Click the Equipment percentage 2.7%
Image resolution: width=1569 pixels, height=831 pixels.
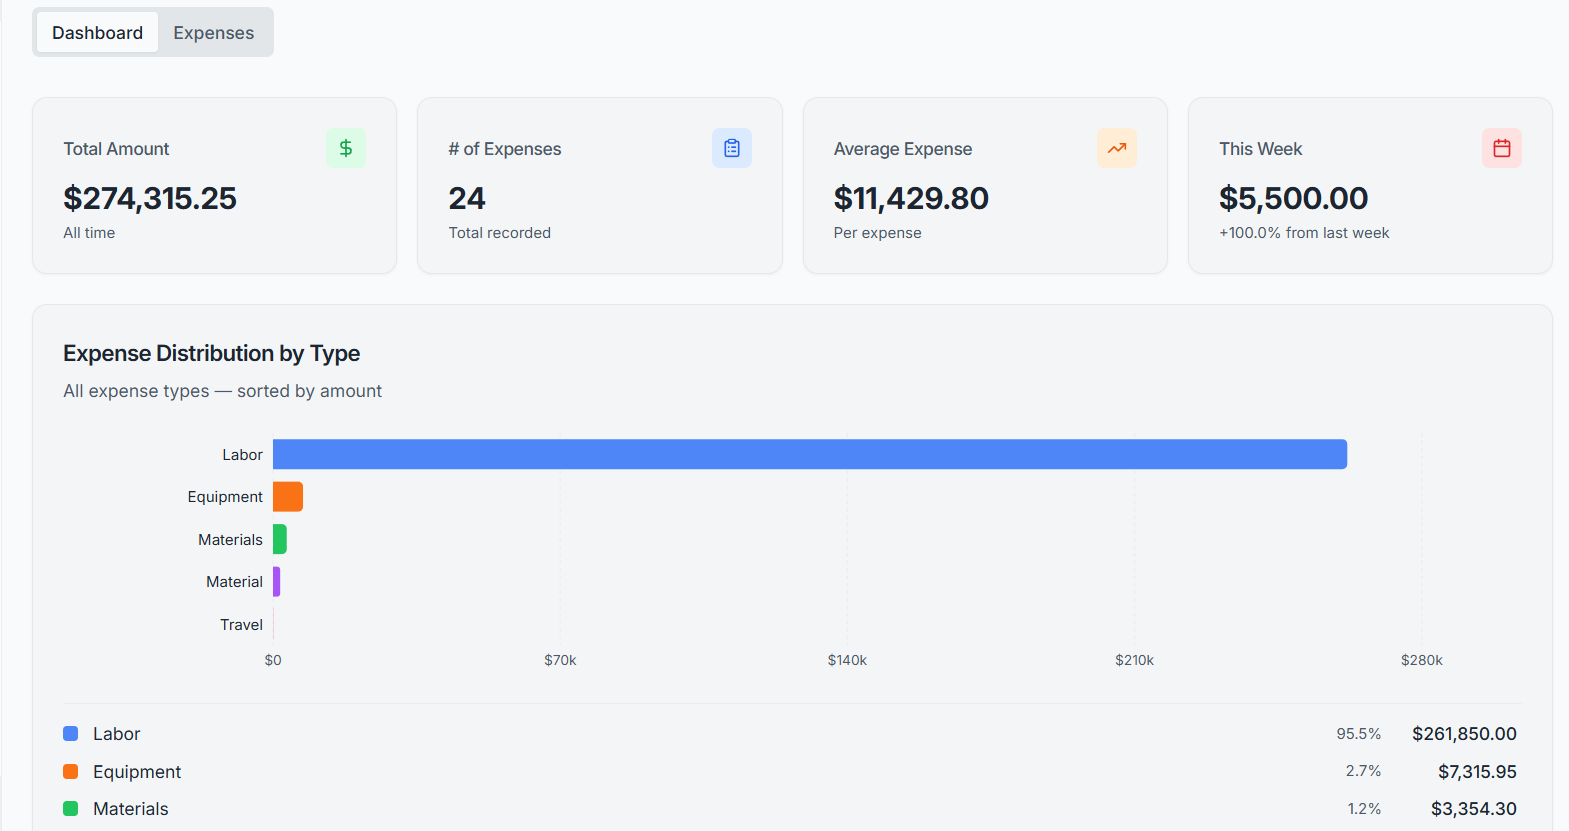[1363, 771]
